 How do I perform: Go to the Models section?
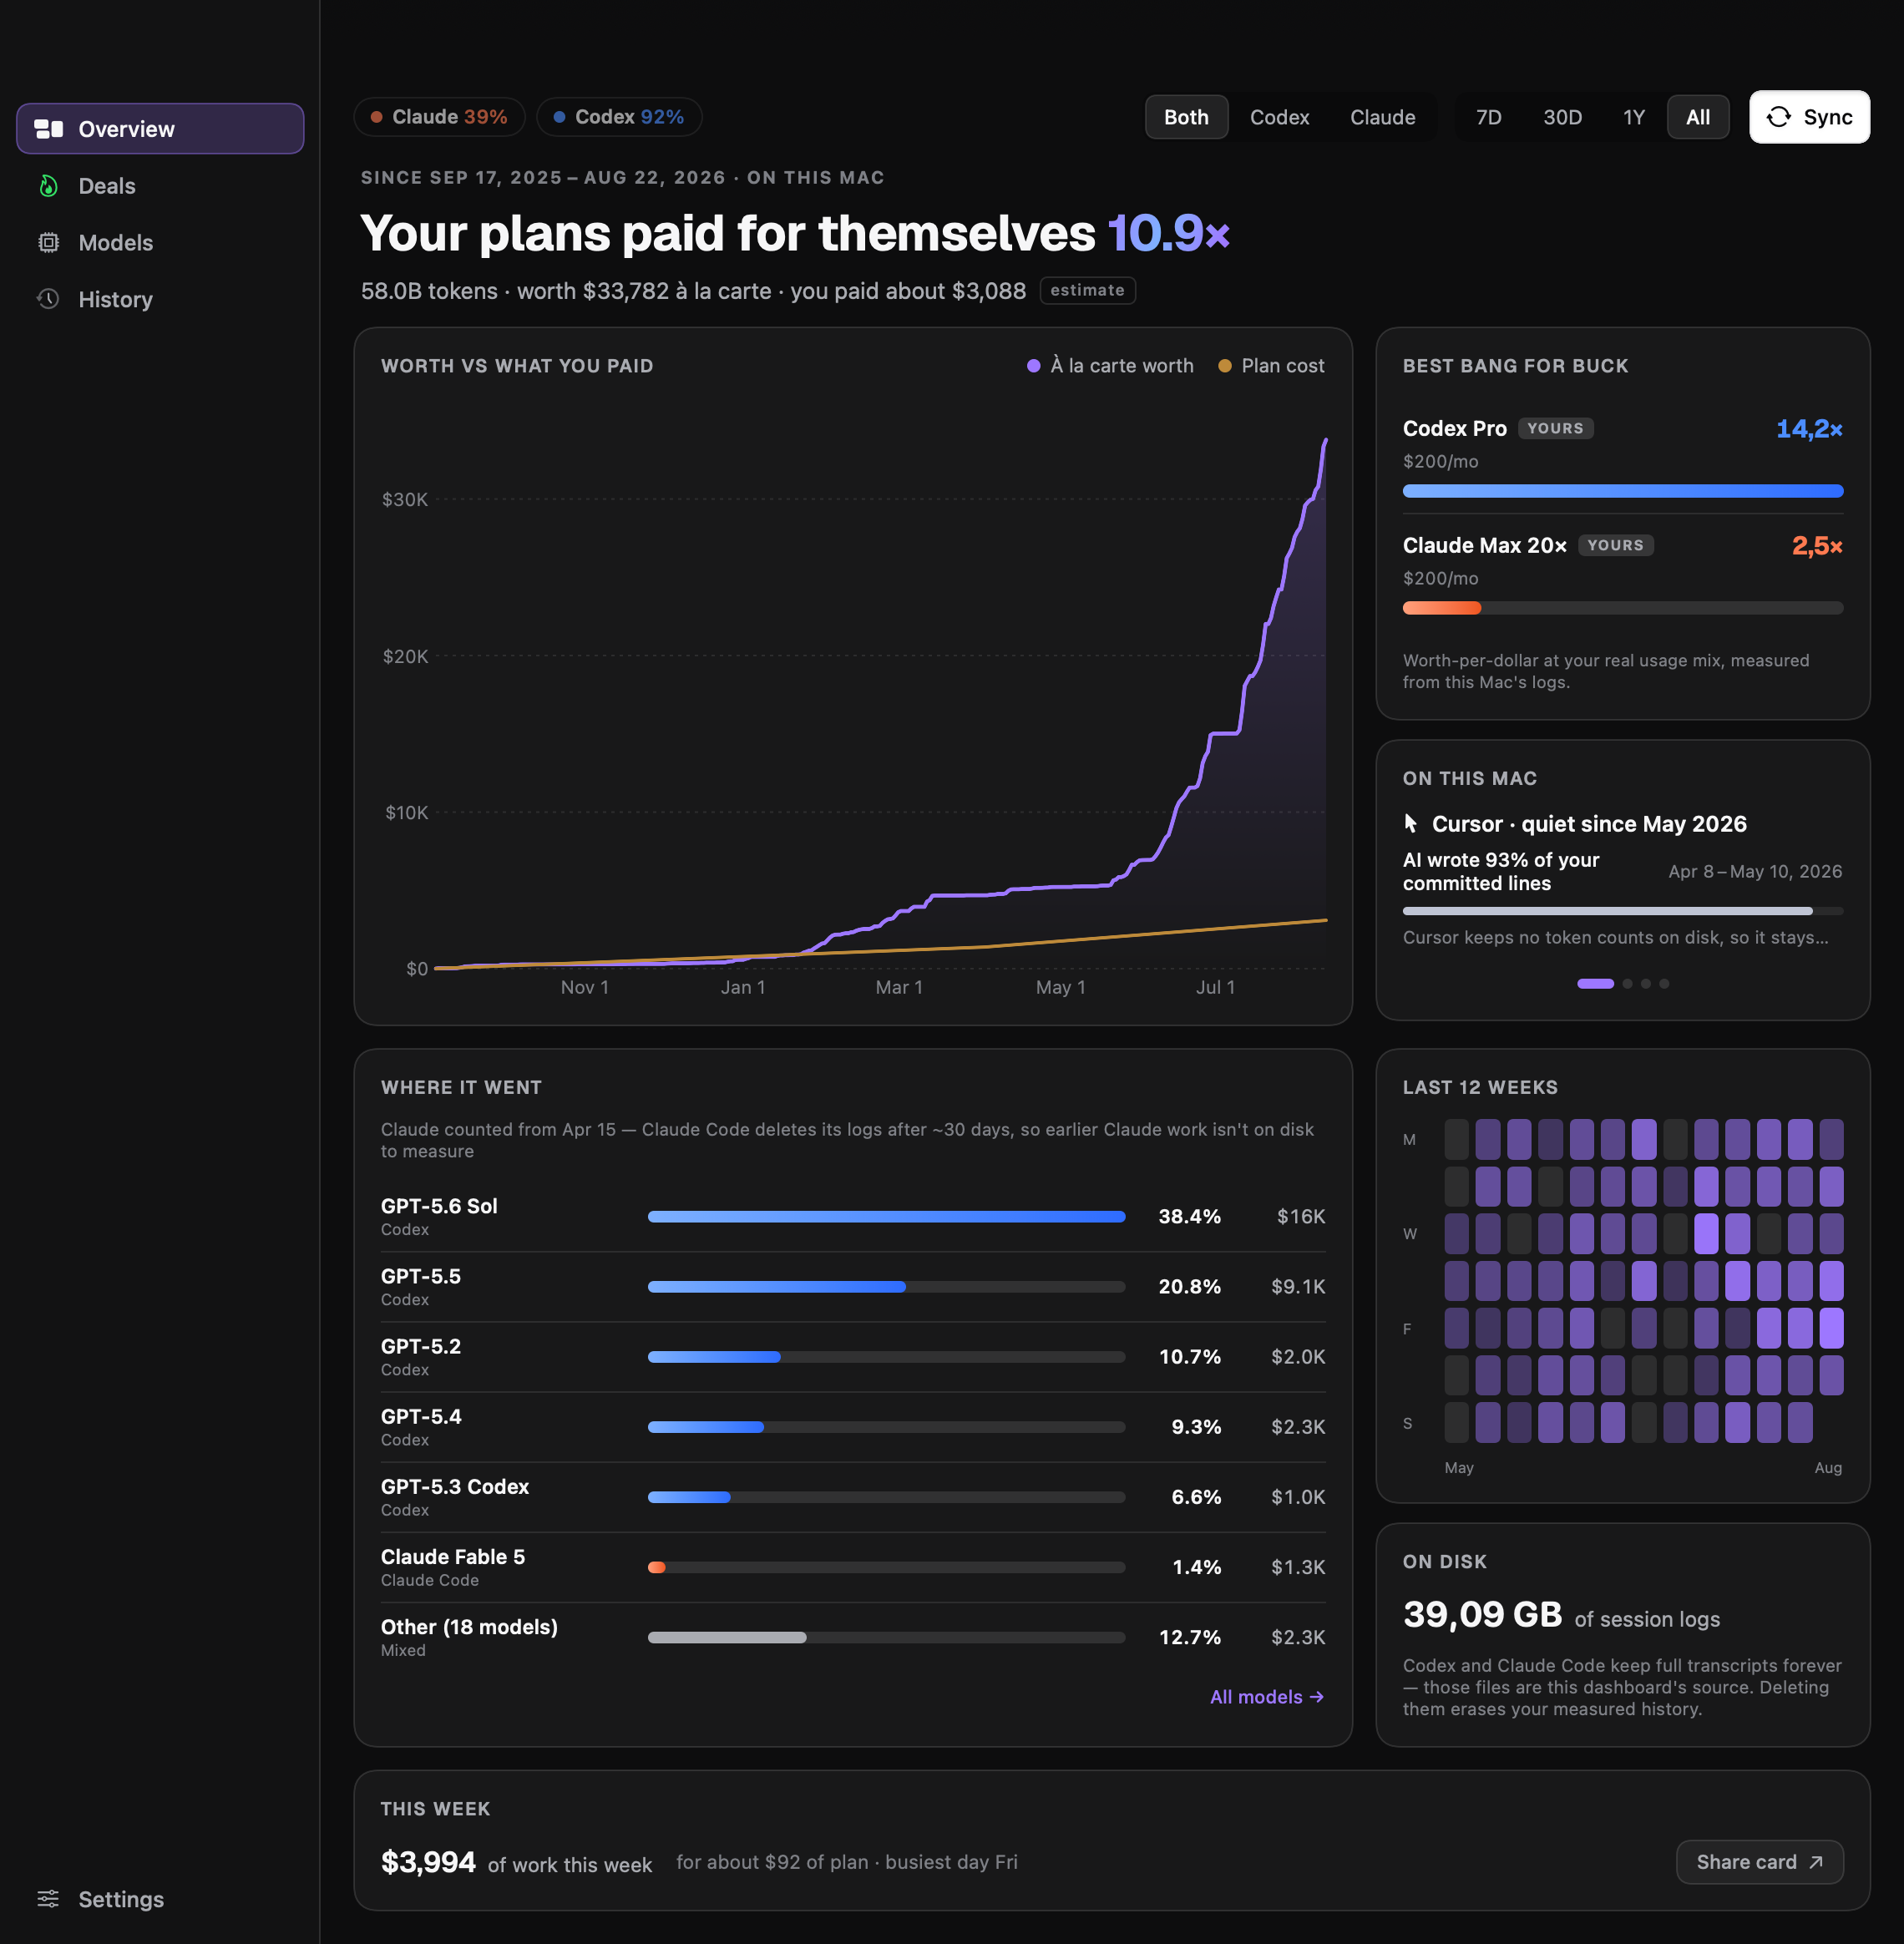[x=160, y=243]
